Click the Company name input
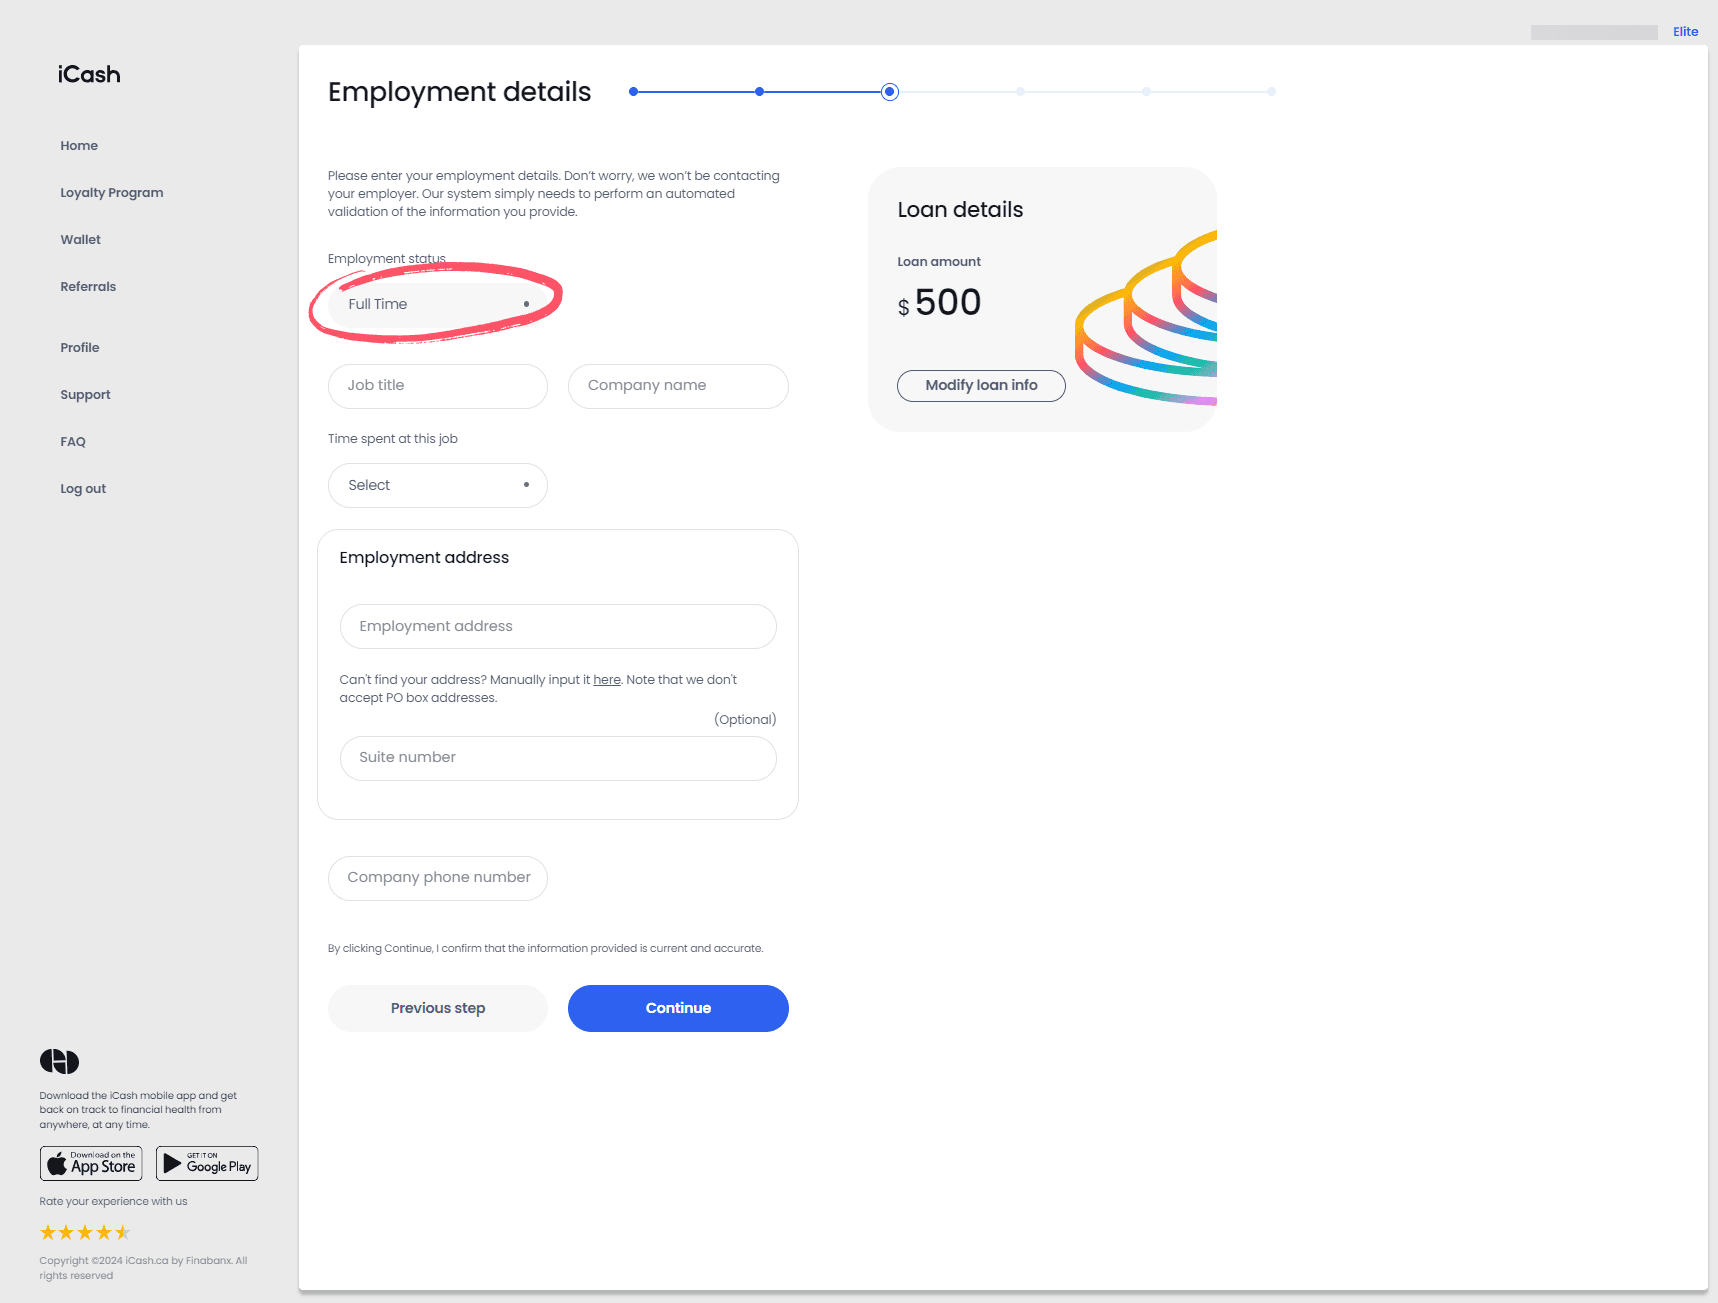 point(678,386)
